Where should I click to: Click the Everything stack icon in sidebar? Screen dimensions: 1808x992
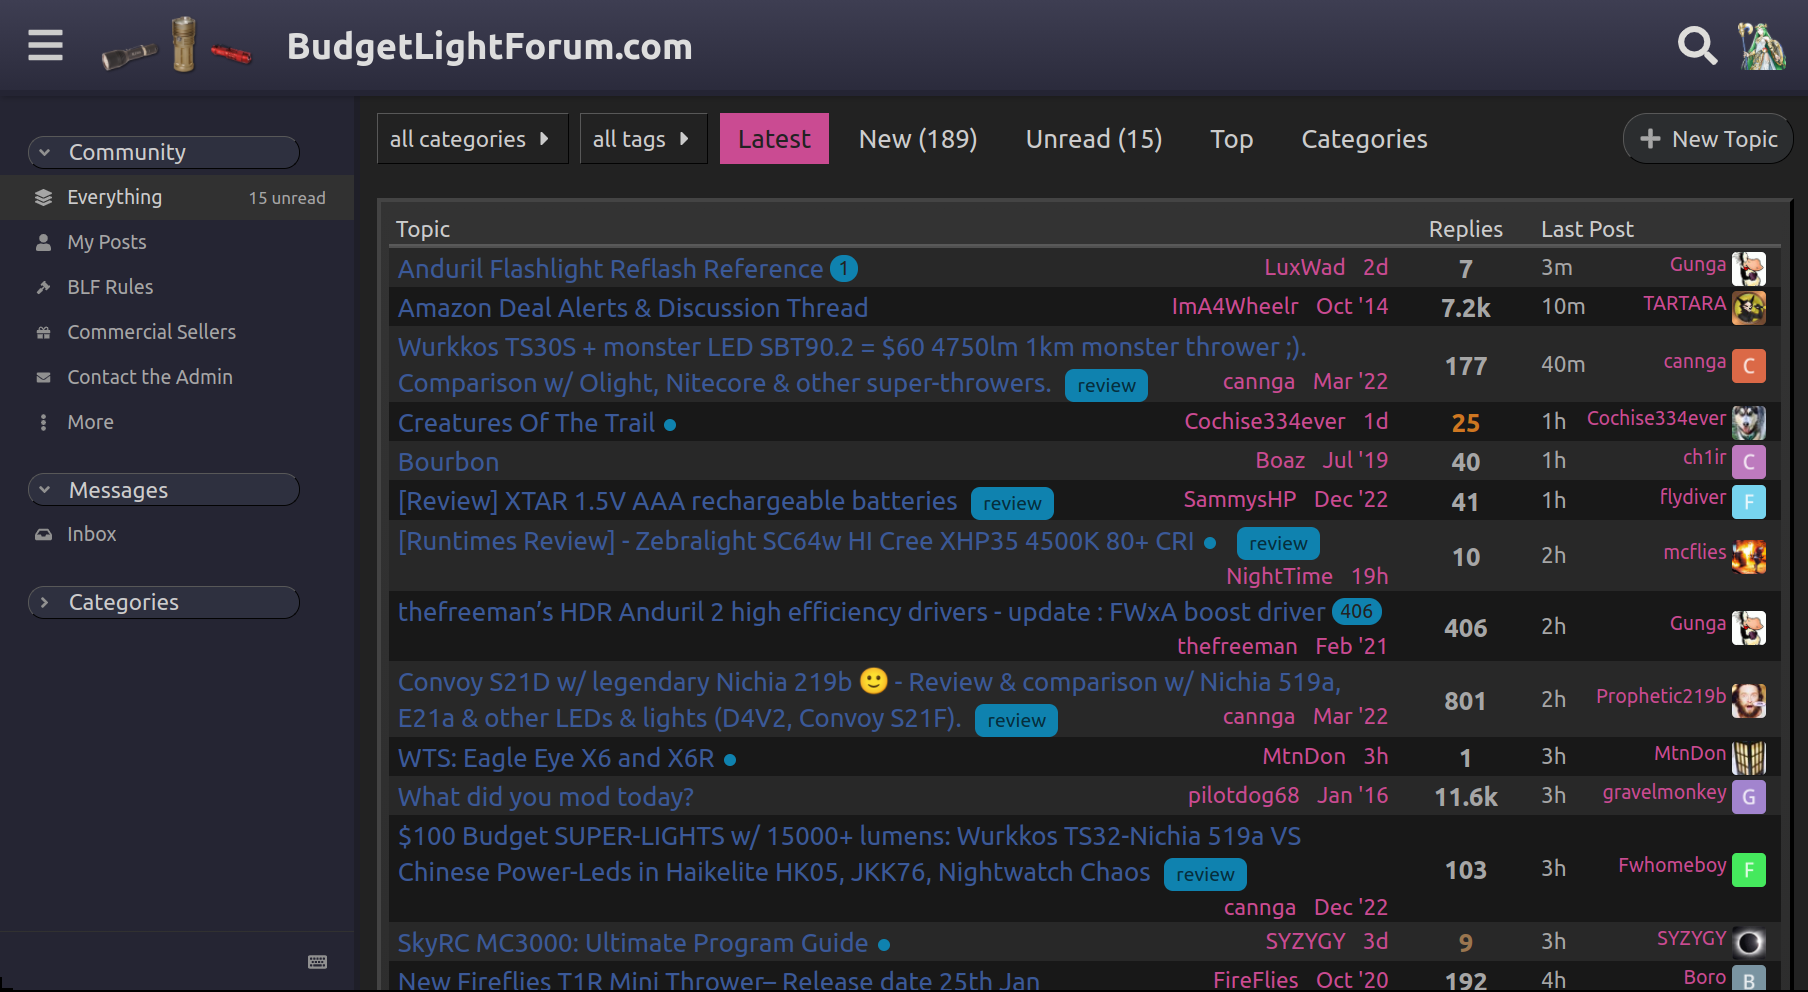coord(43,198)
